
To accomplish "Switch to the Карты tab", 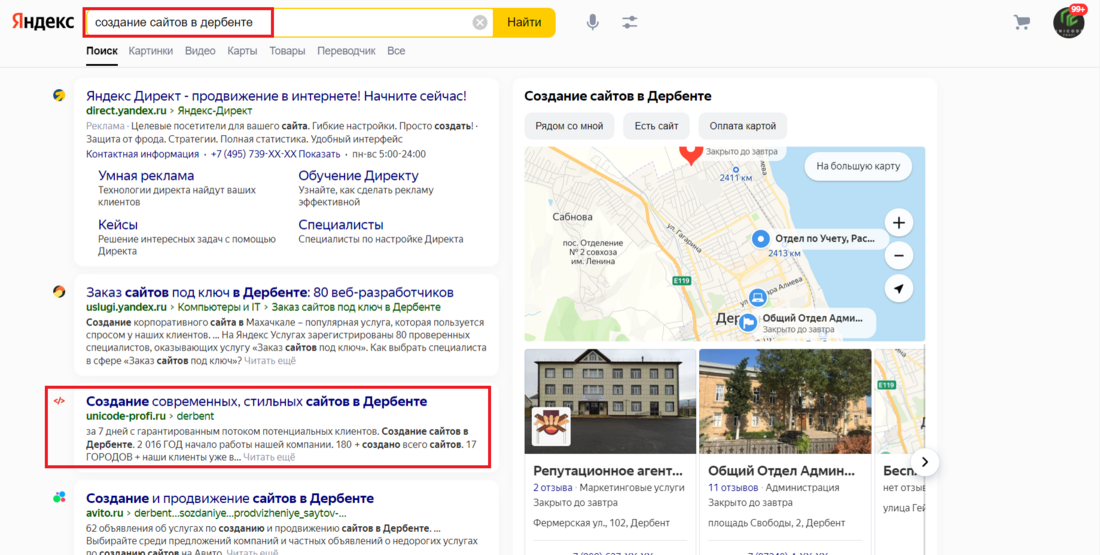I will point(242,51).
